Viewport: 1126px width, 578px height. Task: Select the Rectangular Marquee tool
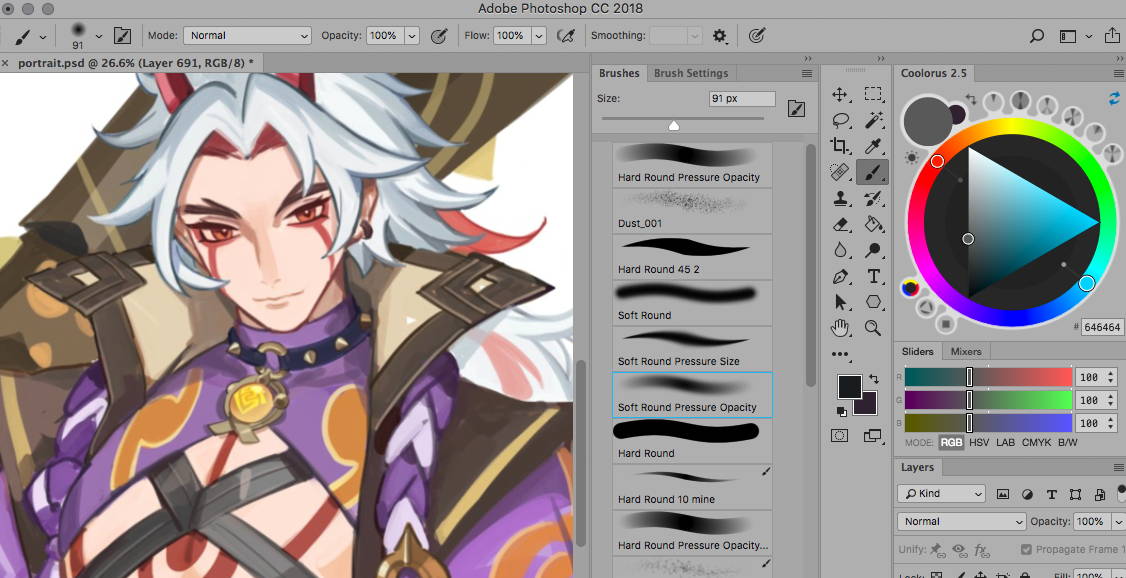(873, 94)
